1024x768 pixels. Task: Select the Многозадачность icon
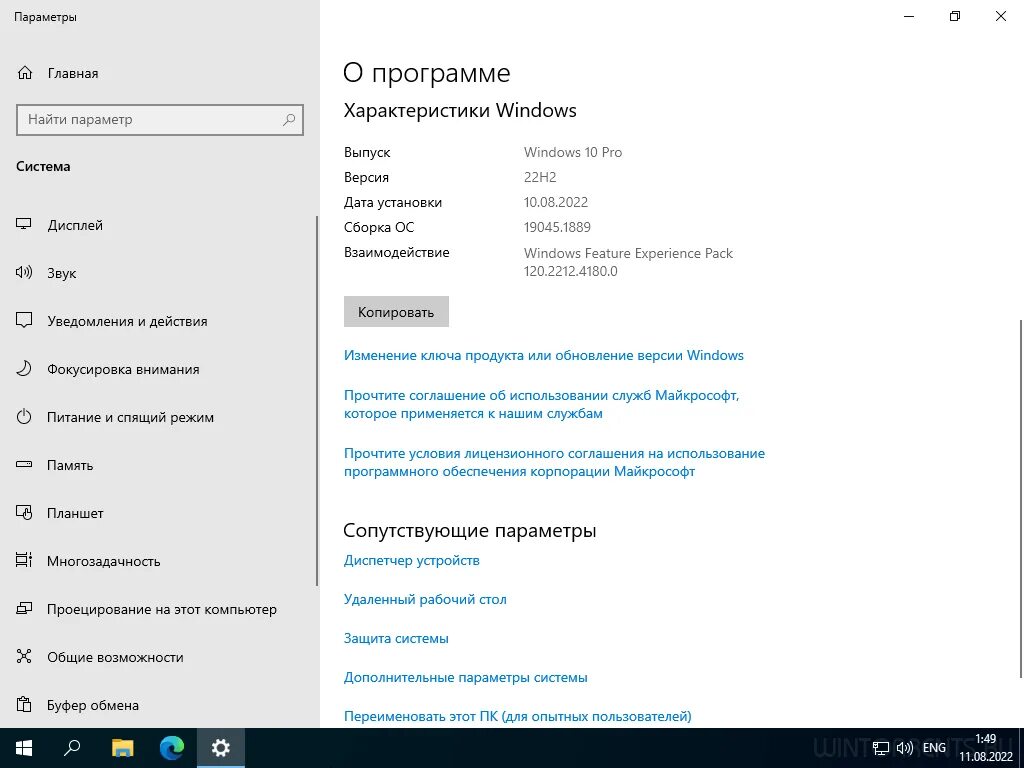[x=24, y=560]
